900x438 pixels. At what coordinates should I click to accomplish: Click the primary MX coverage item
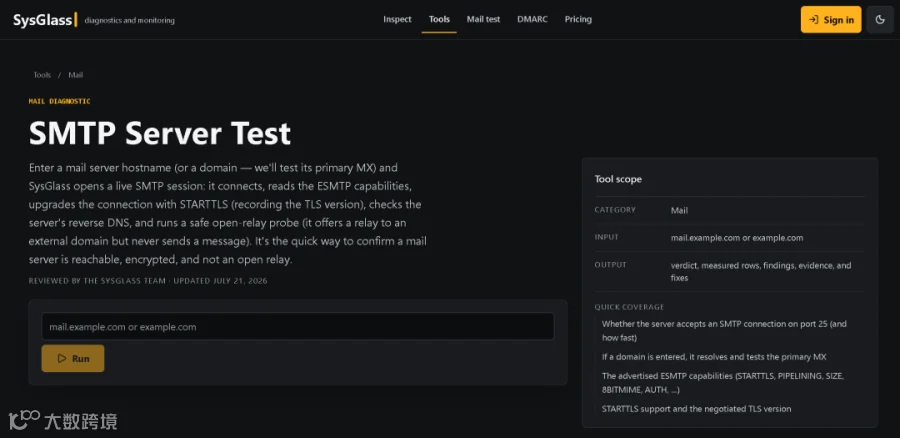point(714,357)
